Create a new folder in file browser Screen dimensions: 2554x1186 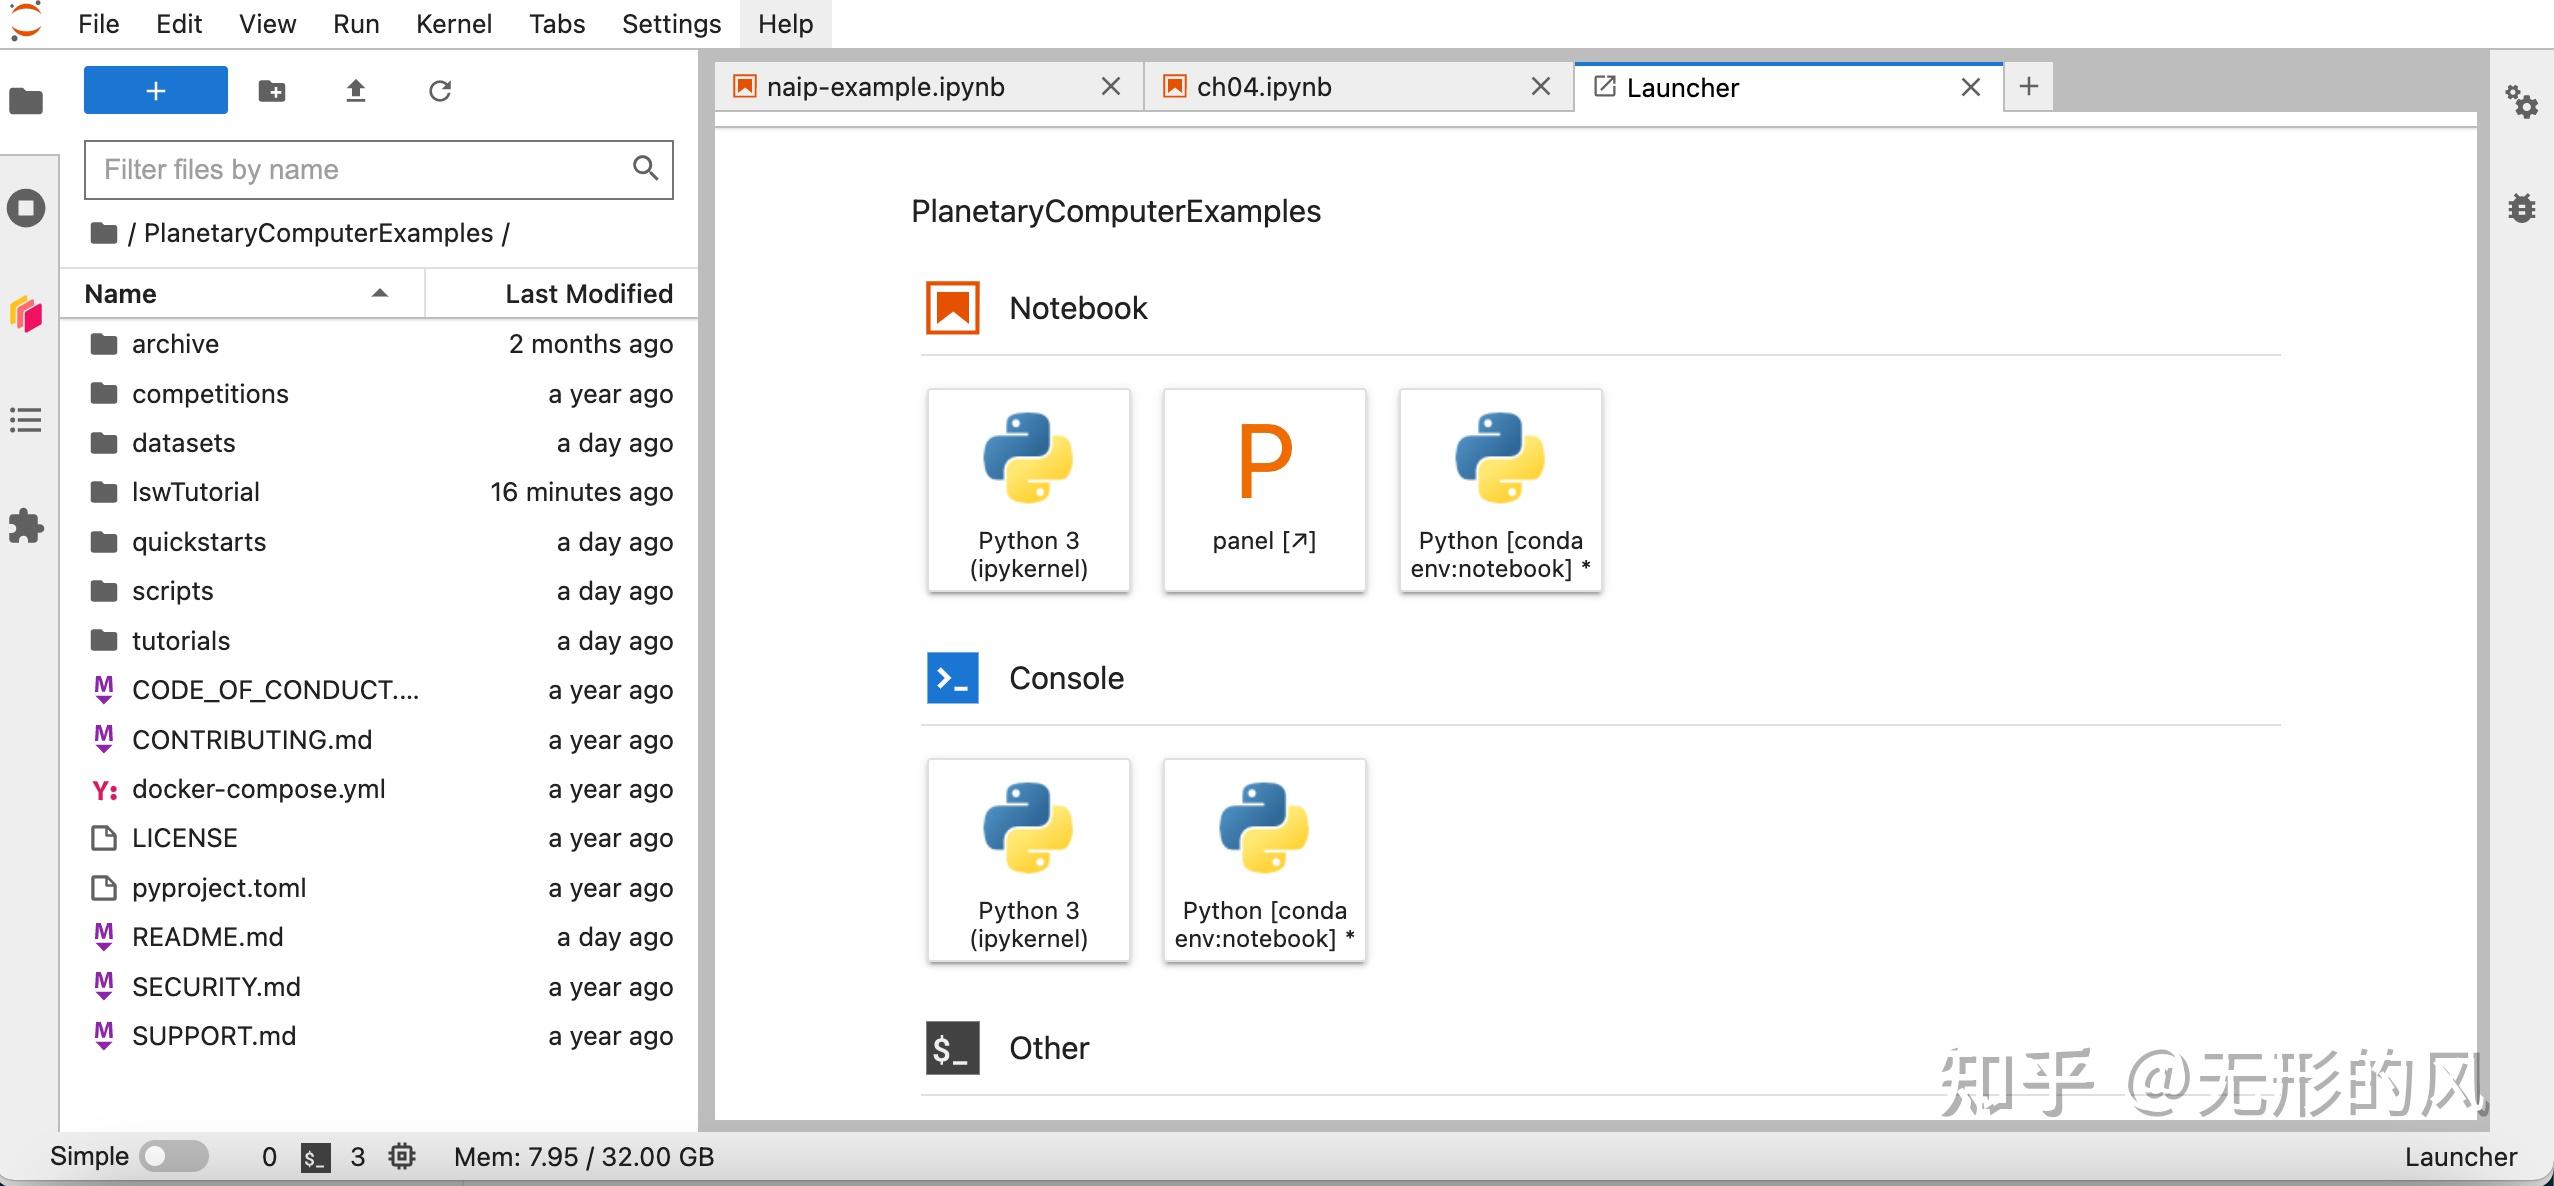272,91
